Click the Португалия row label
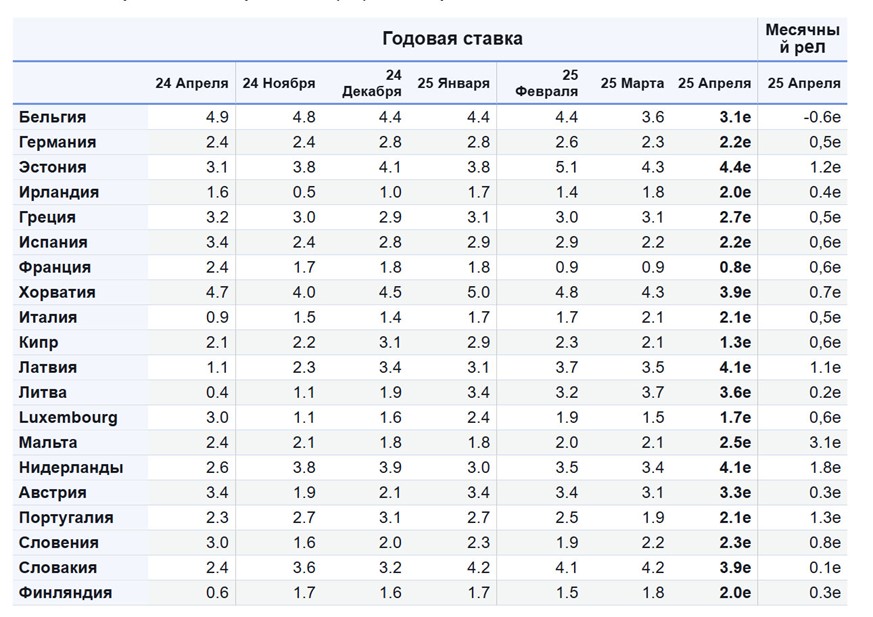873x617 pixels. click(66, 517)
